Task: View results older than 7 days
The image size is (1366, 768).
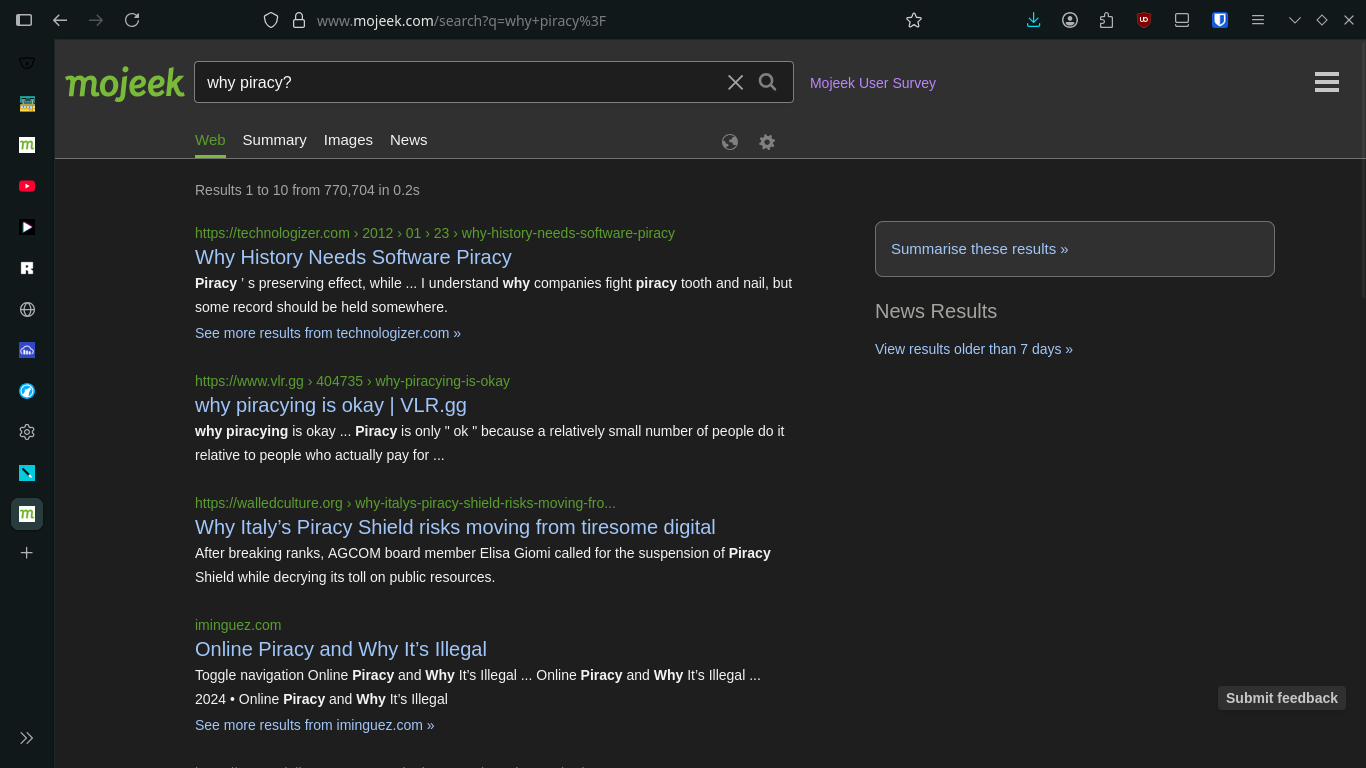Action: 974,349
